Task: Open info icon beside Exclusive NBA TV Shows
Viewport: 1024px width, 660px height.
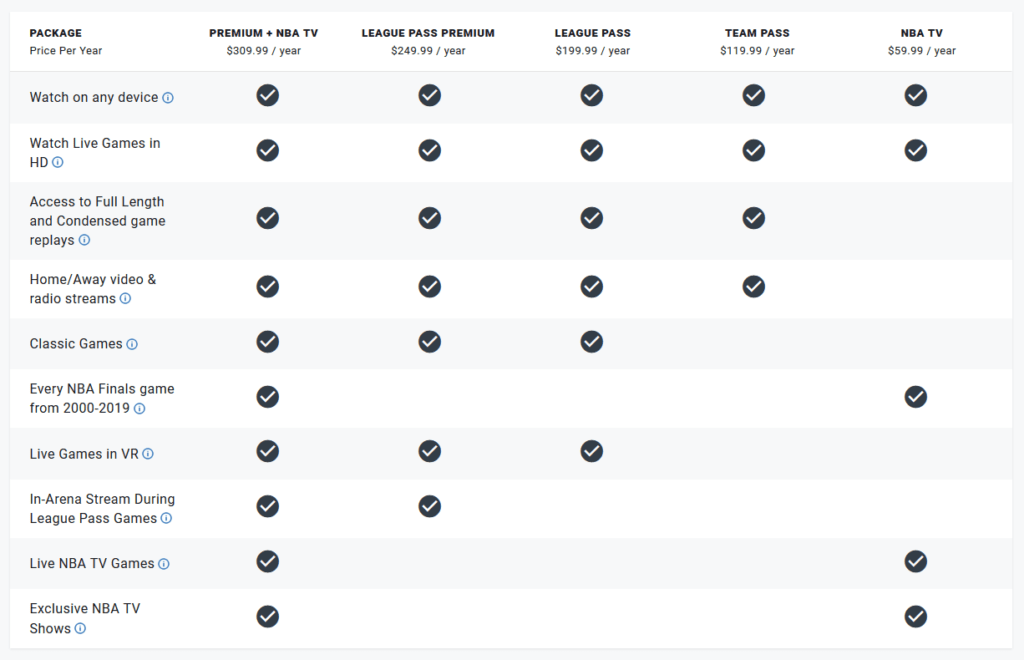Action: [80, 629]
